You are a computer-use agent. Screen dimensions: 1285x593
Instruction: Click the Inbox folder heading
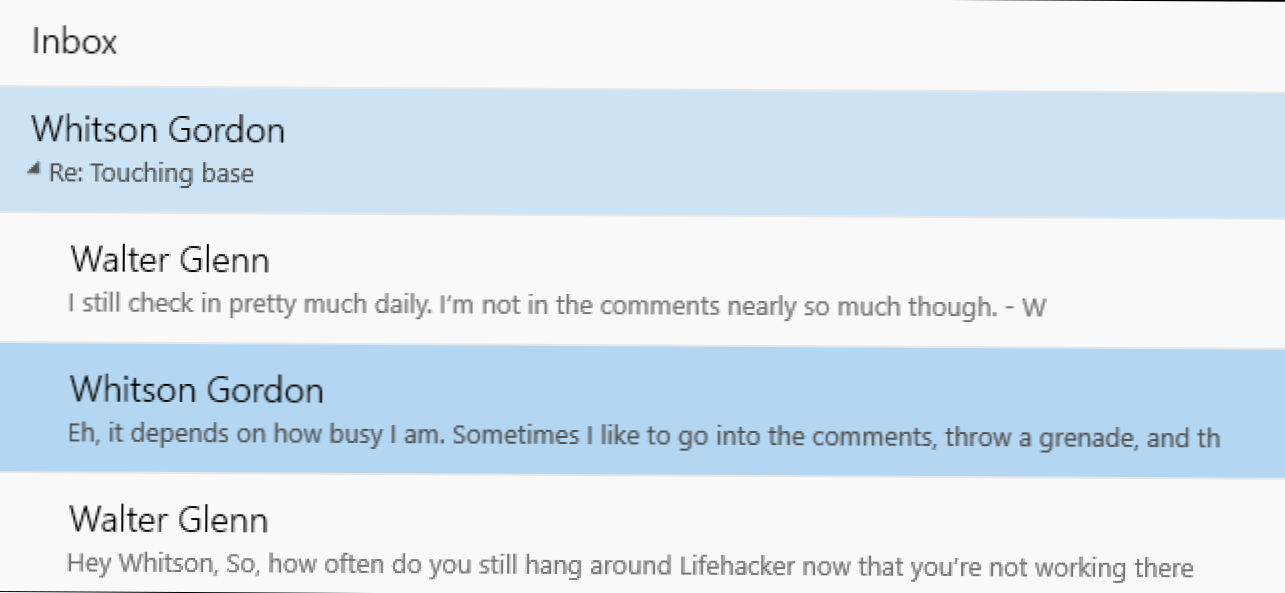click(75, 42)
